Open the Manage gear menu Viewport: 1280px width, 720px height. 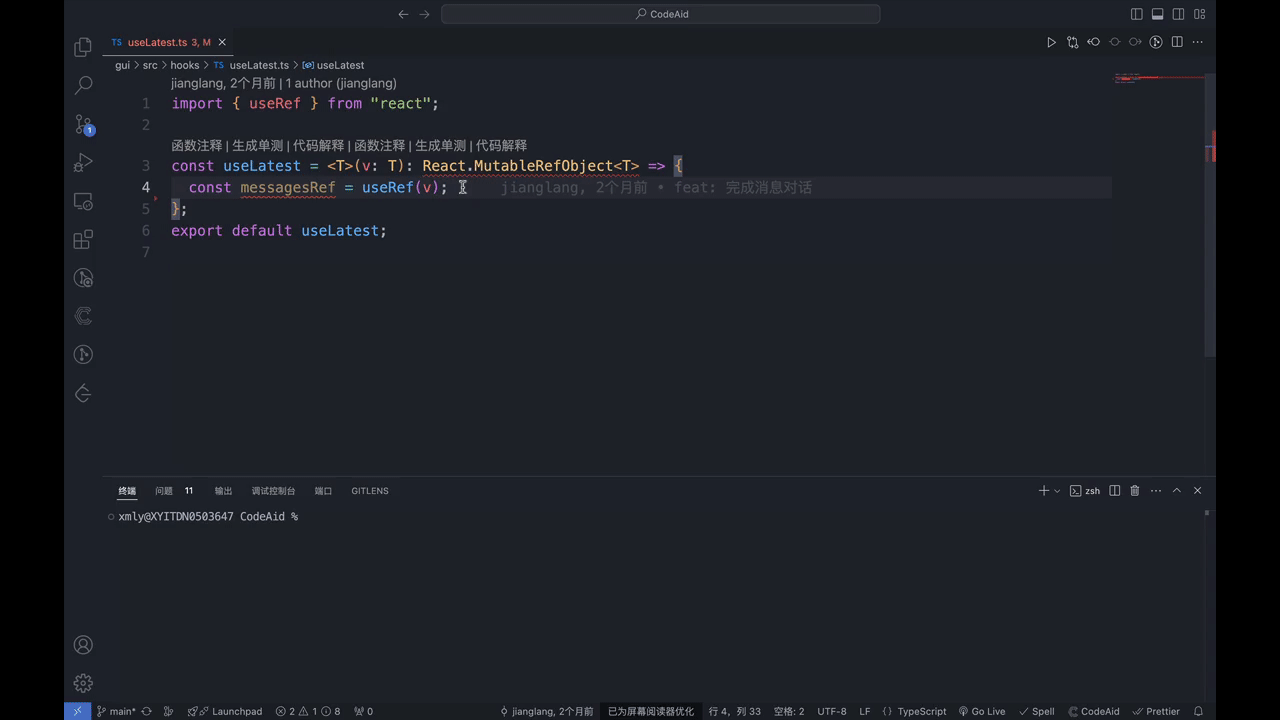click(x=84, y=683)
